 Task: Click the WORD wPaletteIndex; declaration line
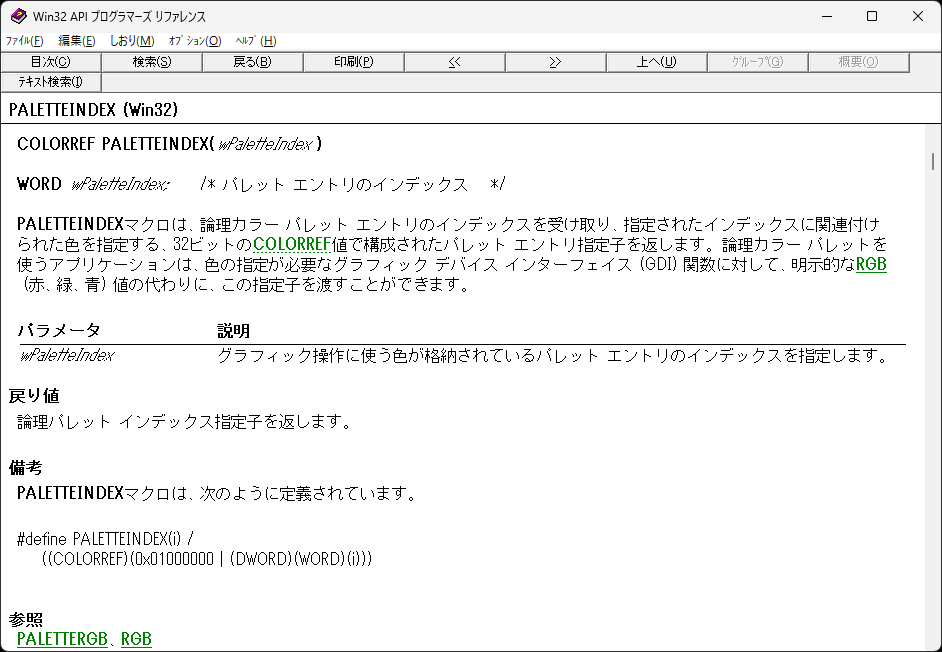coord(261,184)
